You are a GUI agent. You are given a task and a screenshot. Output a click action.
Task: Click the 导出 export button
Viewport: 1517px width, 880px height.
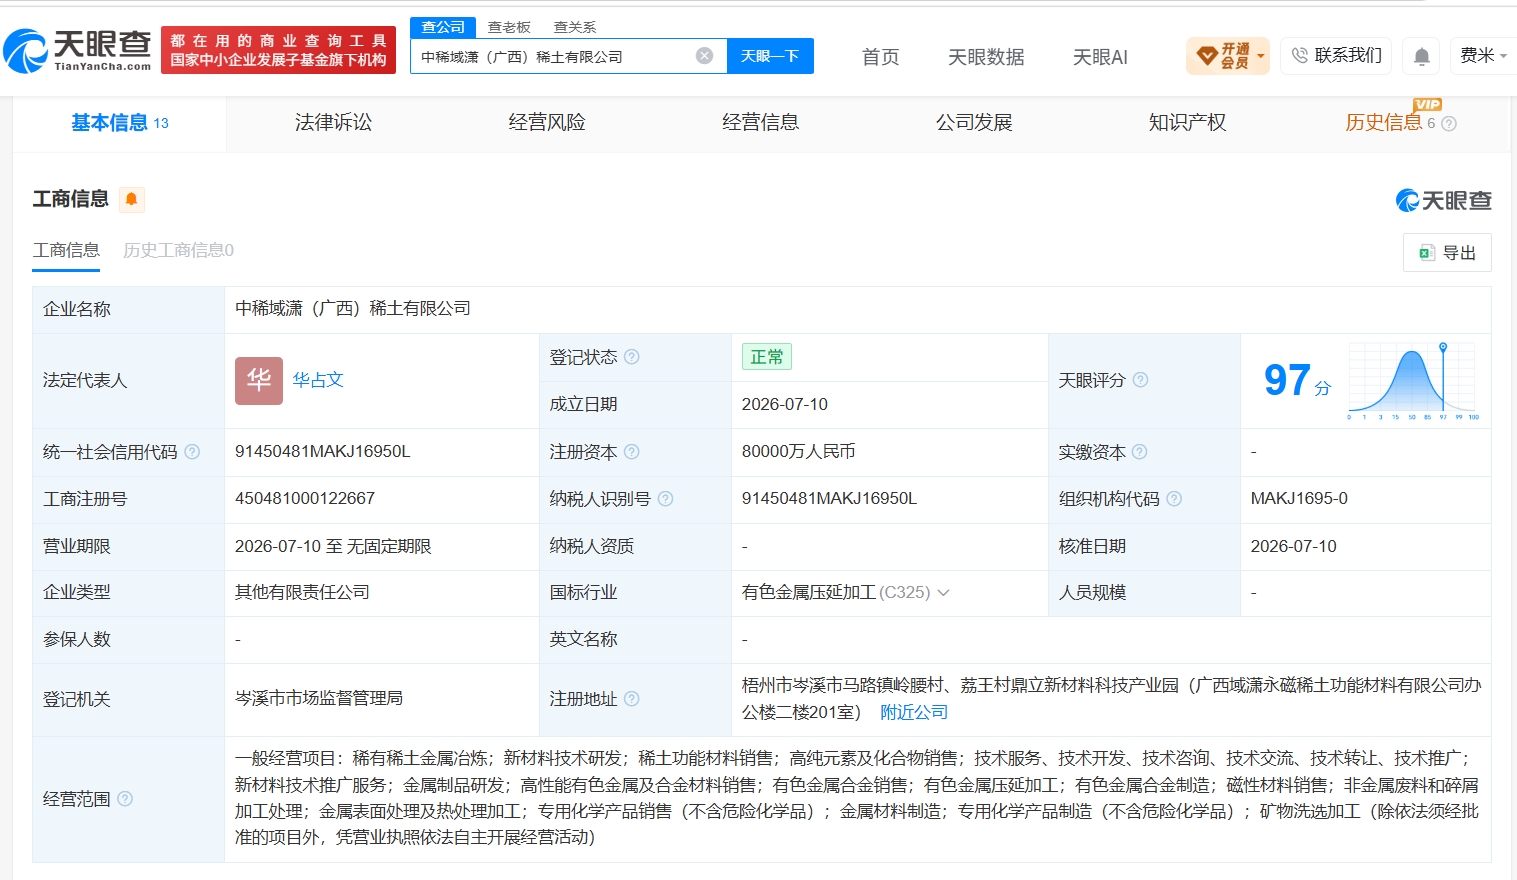pyautogui.click(x=1447, y=253)
